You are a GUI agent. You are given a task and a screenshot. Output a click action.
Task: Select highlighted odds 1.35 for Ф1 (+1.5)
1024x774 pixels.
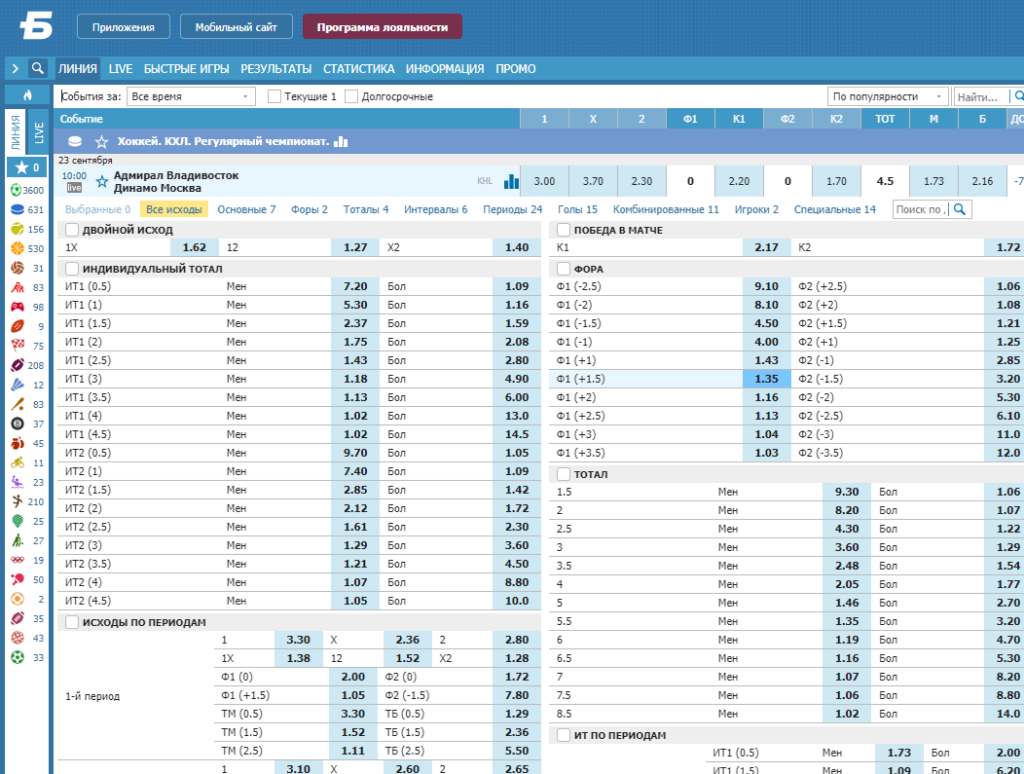pos(766,379)
